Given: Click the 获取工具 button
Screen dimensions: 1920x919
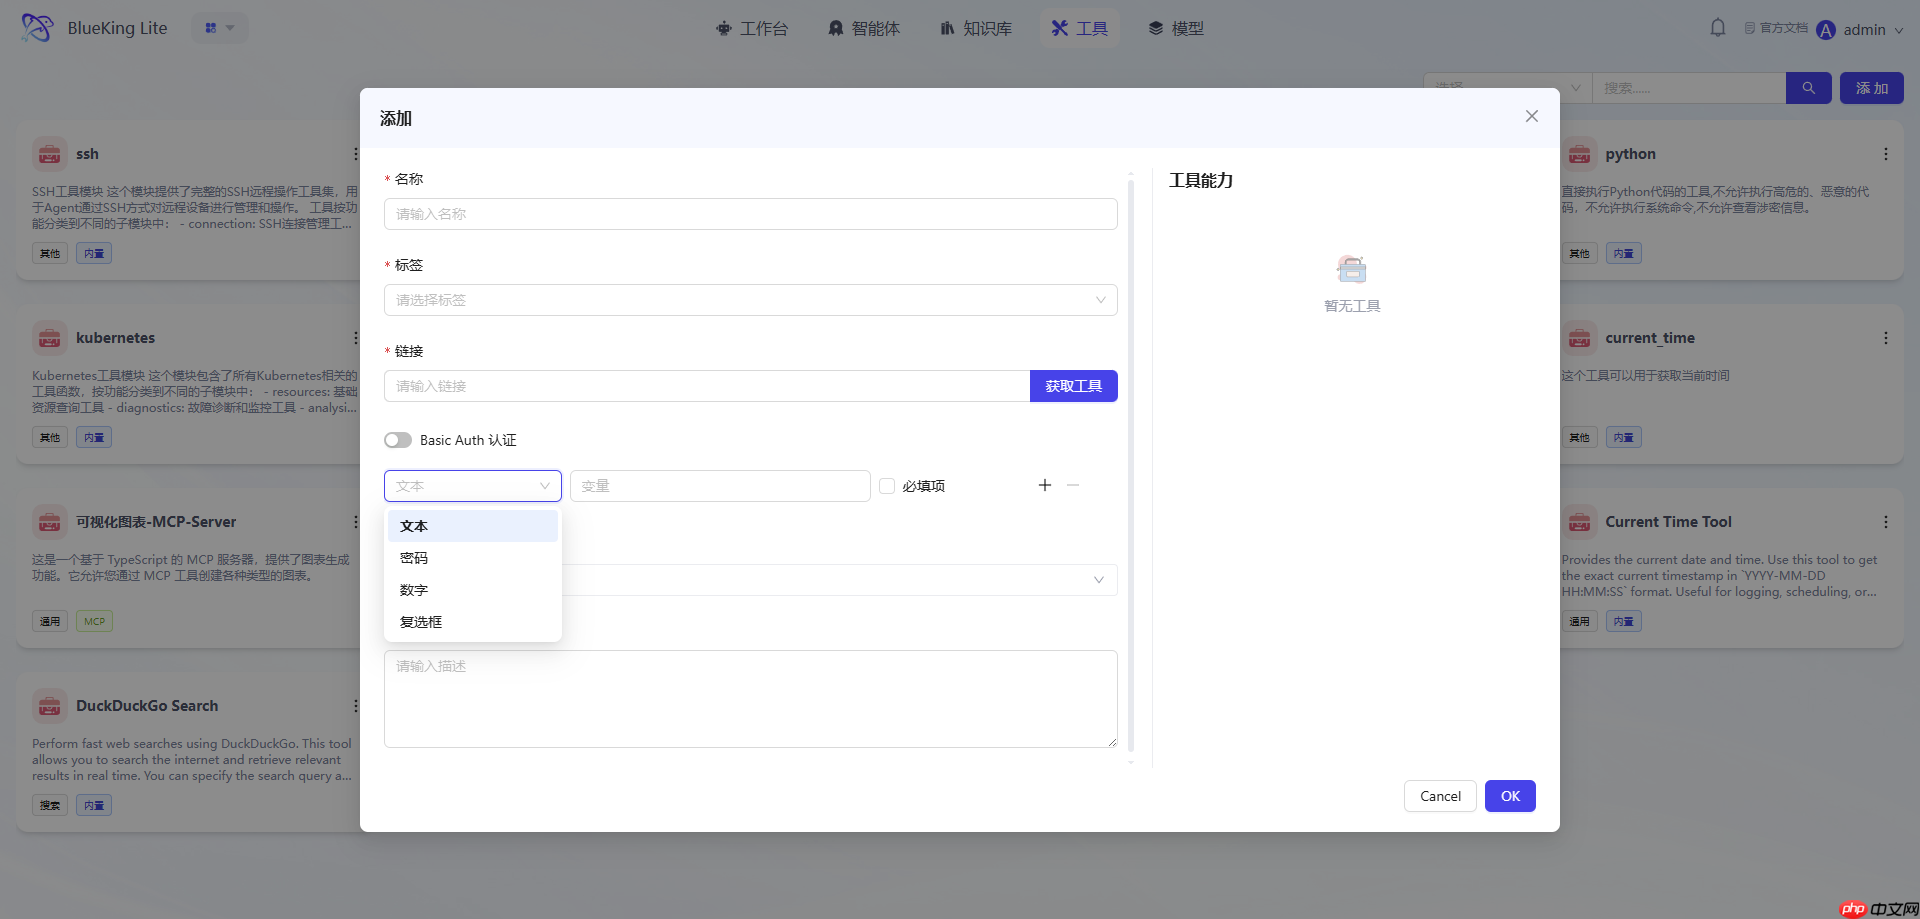Looking at the screenshot, I should tap(1073, 385).
